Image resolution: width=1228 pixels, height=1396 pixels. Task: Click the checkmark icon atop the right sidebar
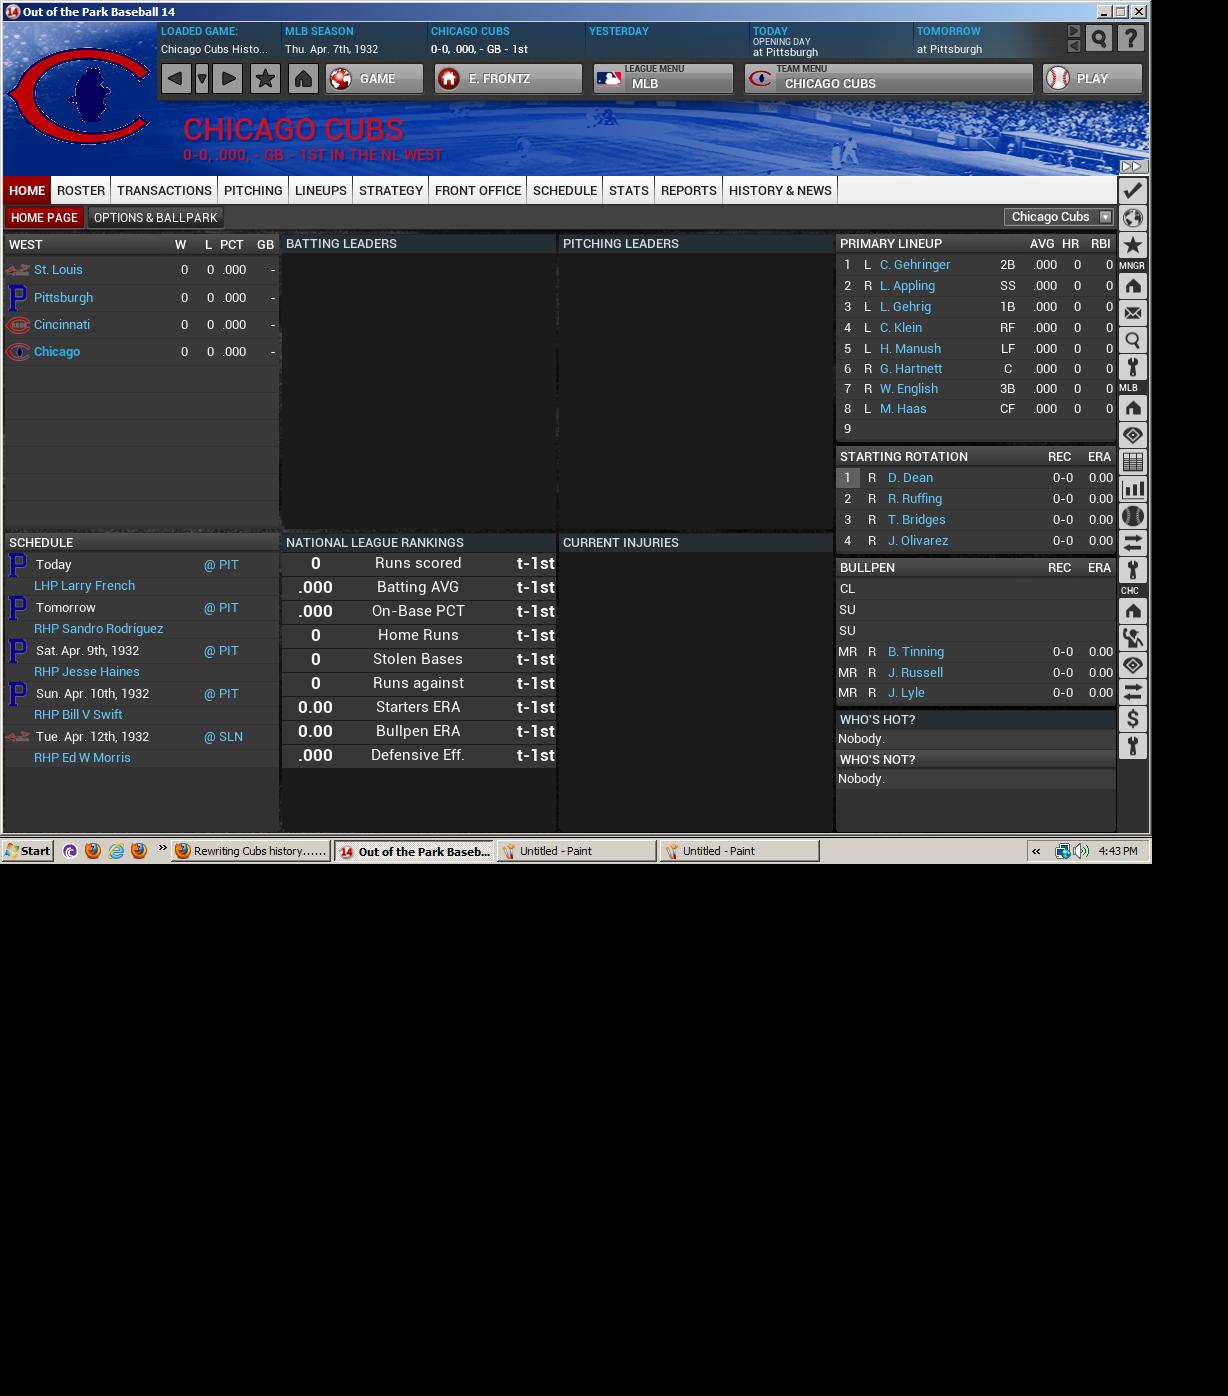(x=1133, y=190)
